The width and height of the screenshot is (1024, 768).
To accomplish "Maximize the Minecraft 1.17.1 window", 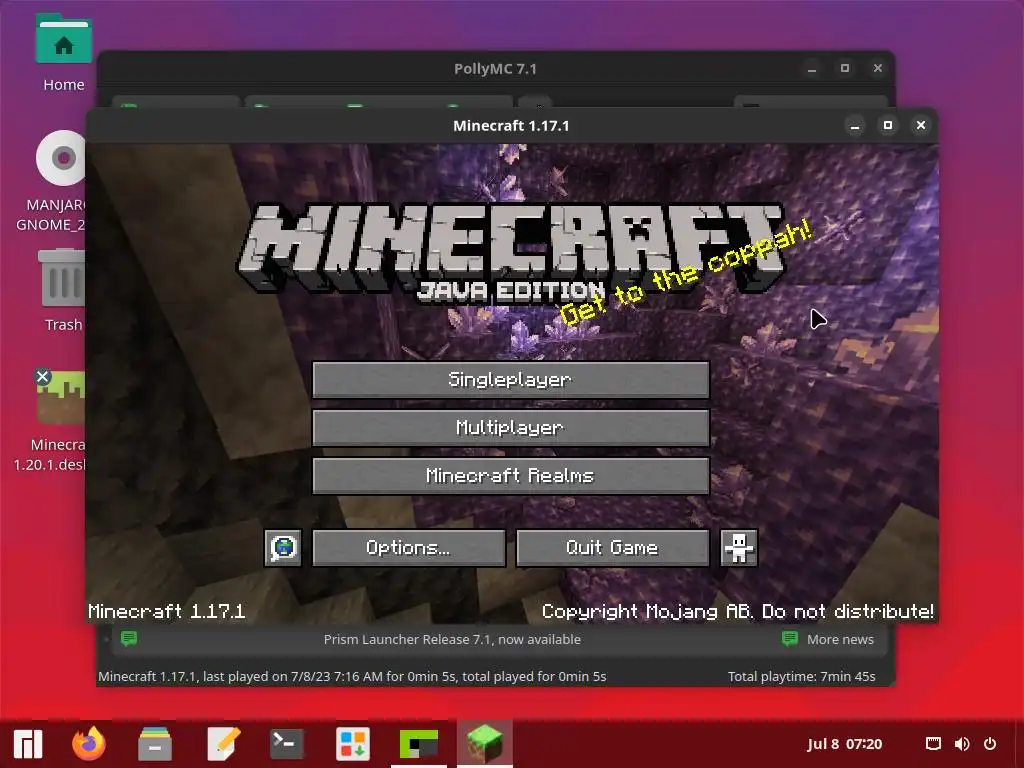I will (888, 125).
